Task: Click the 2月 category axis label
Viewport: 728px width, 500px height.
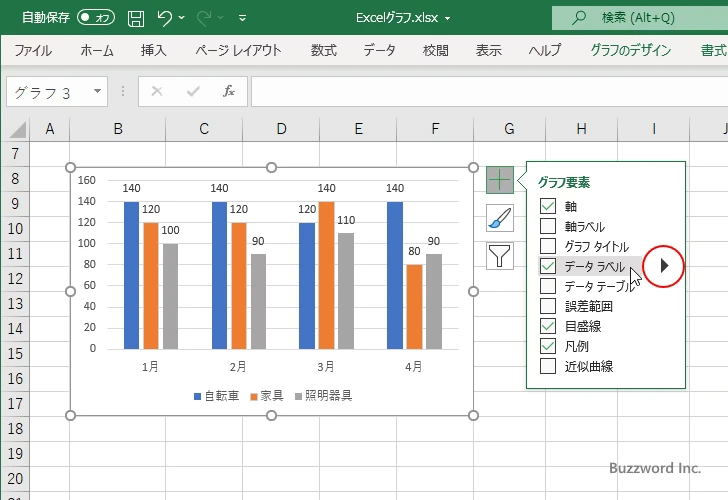Action: [238, 367]
